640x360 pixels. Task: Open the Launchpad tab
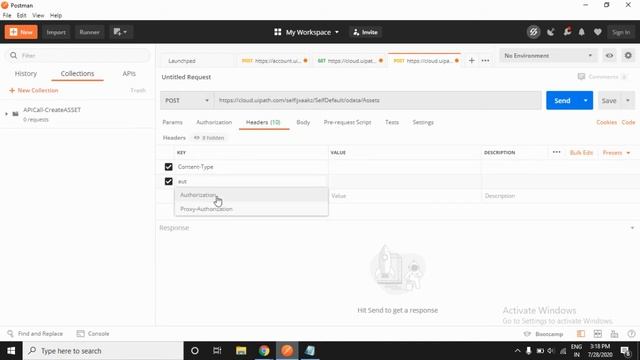pyautogui.click(x=182, y=61)
